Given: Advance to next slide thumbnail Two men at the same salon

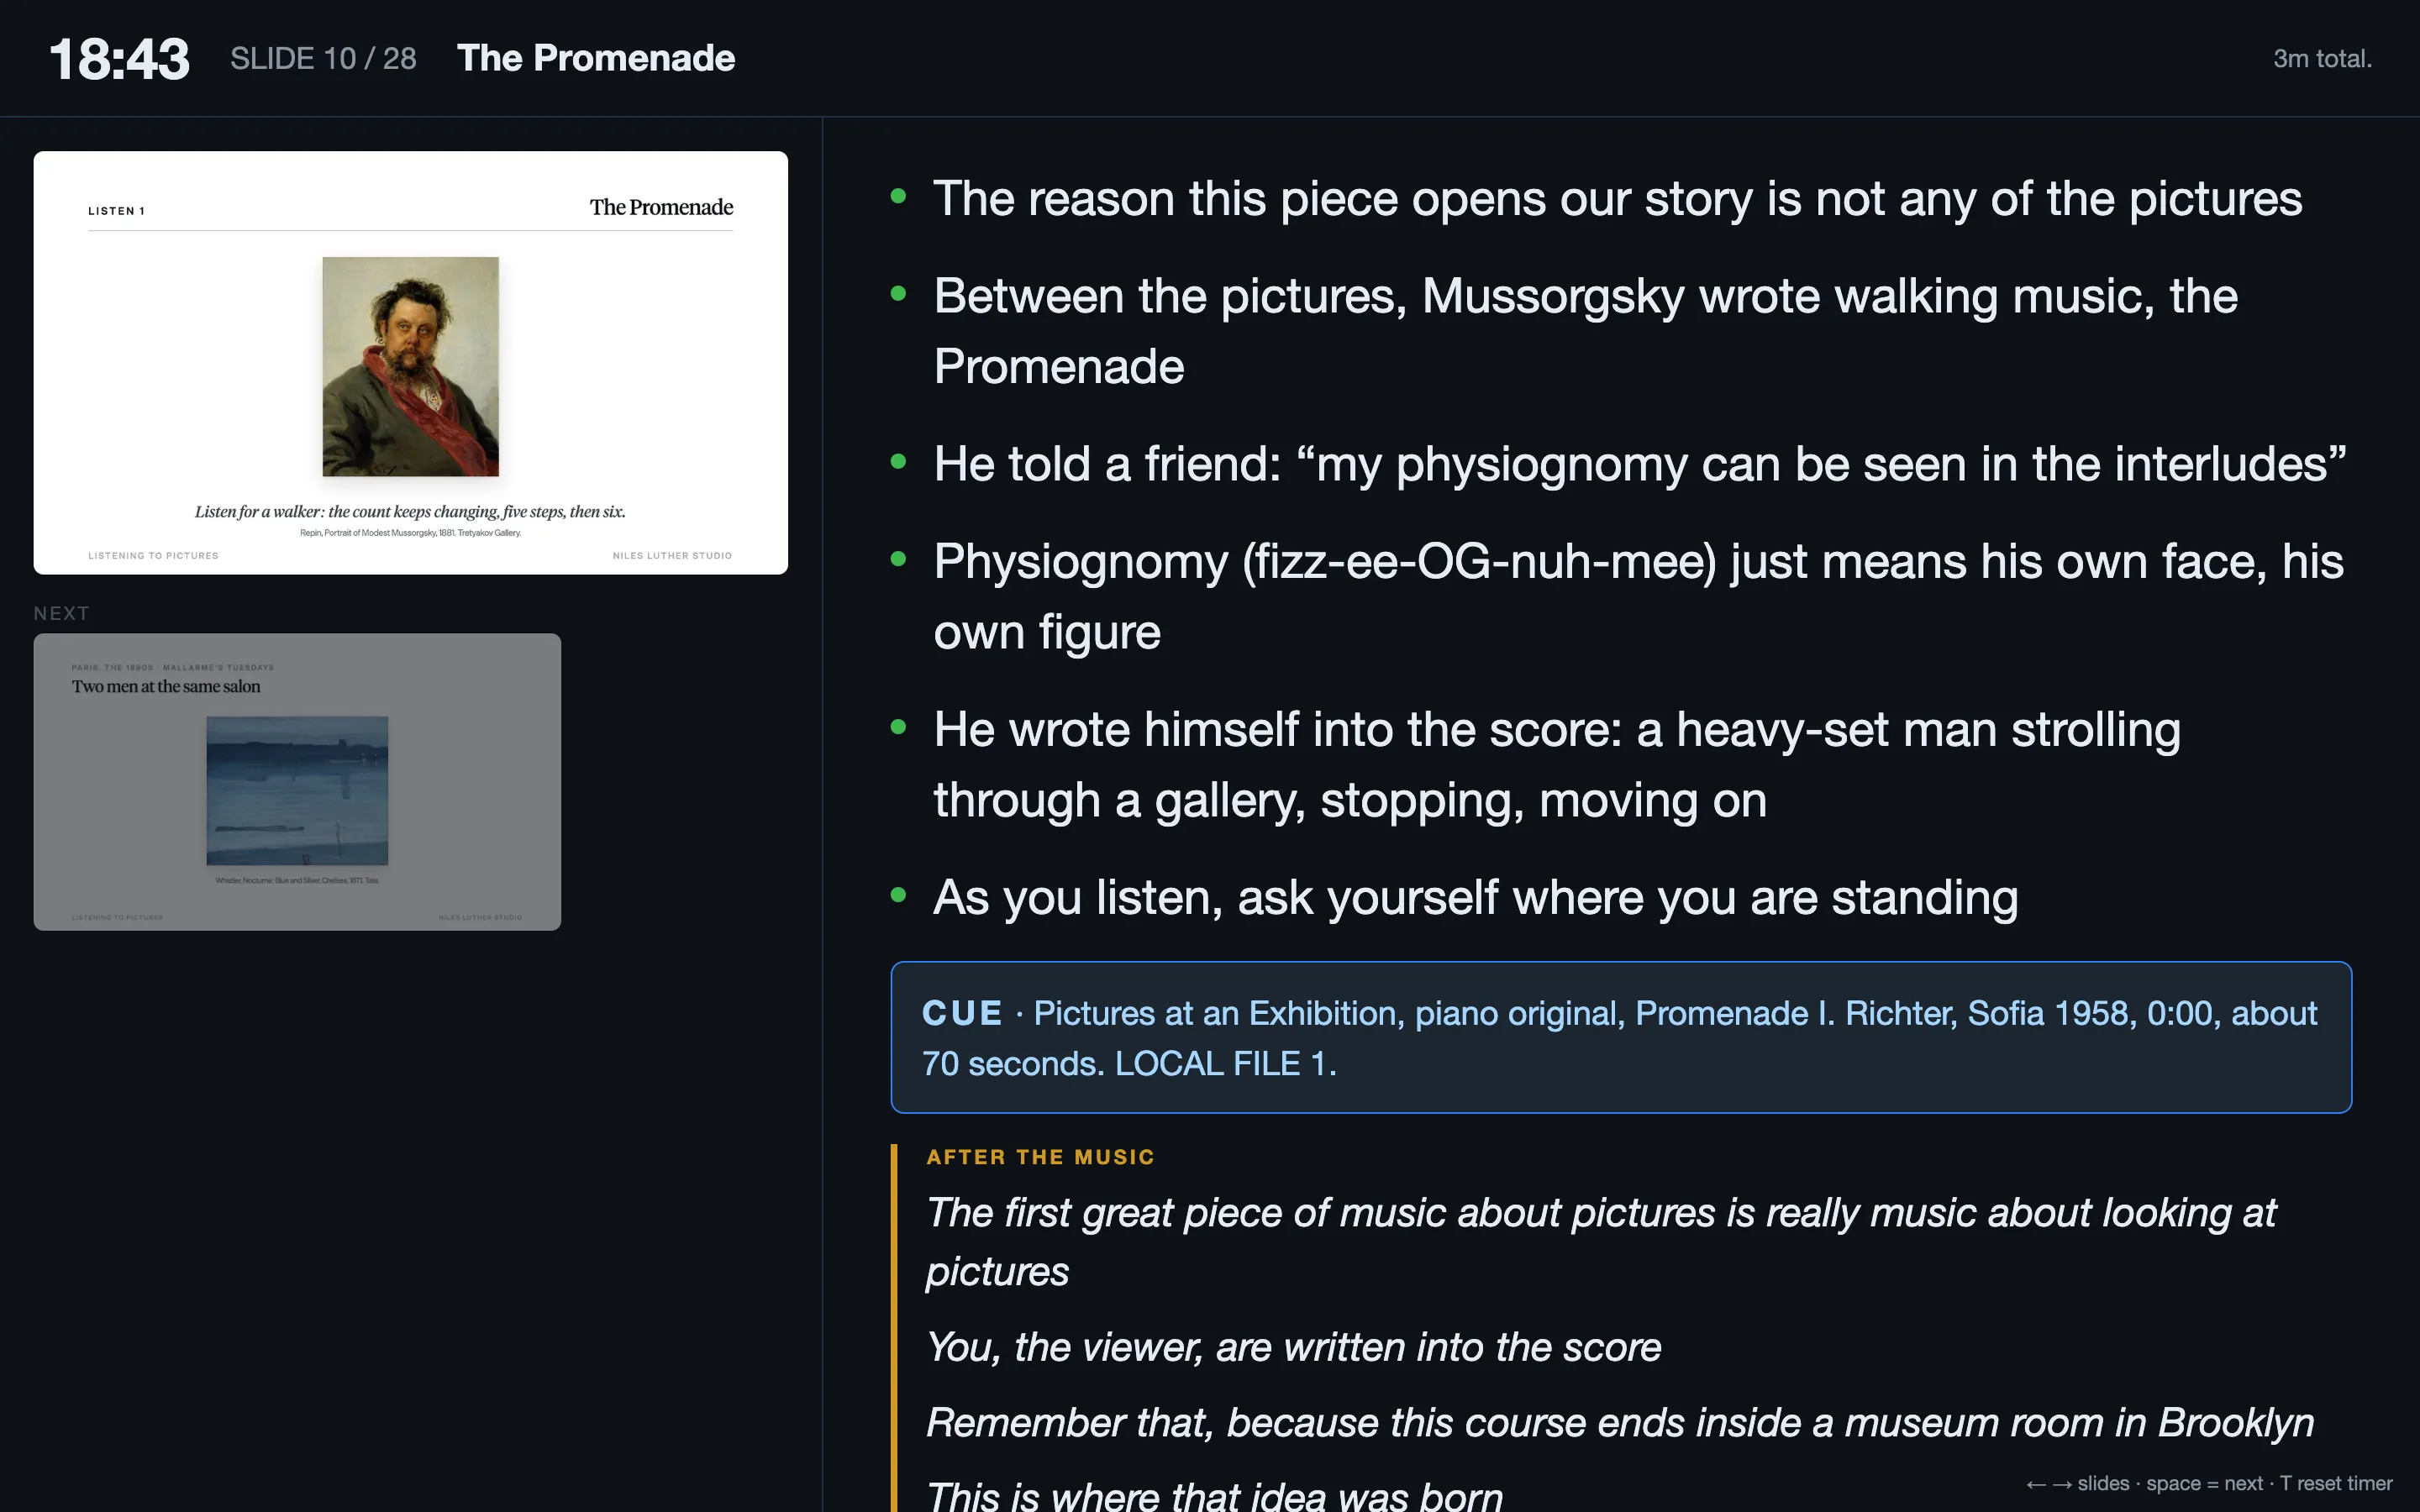Looking at the screenshot, I should pos(297,781).
